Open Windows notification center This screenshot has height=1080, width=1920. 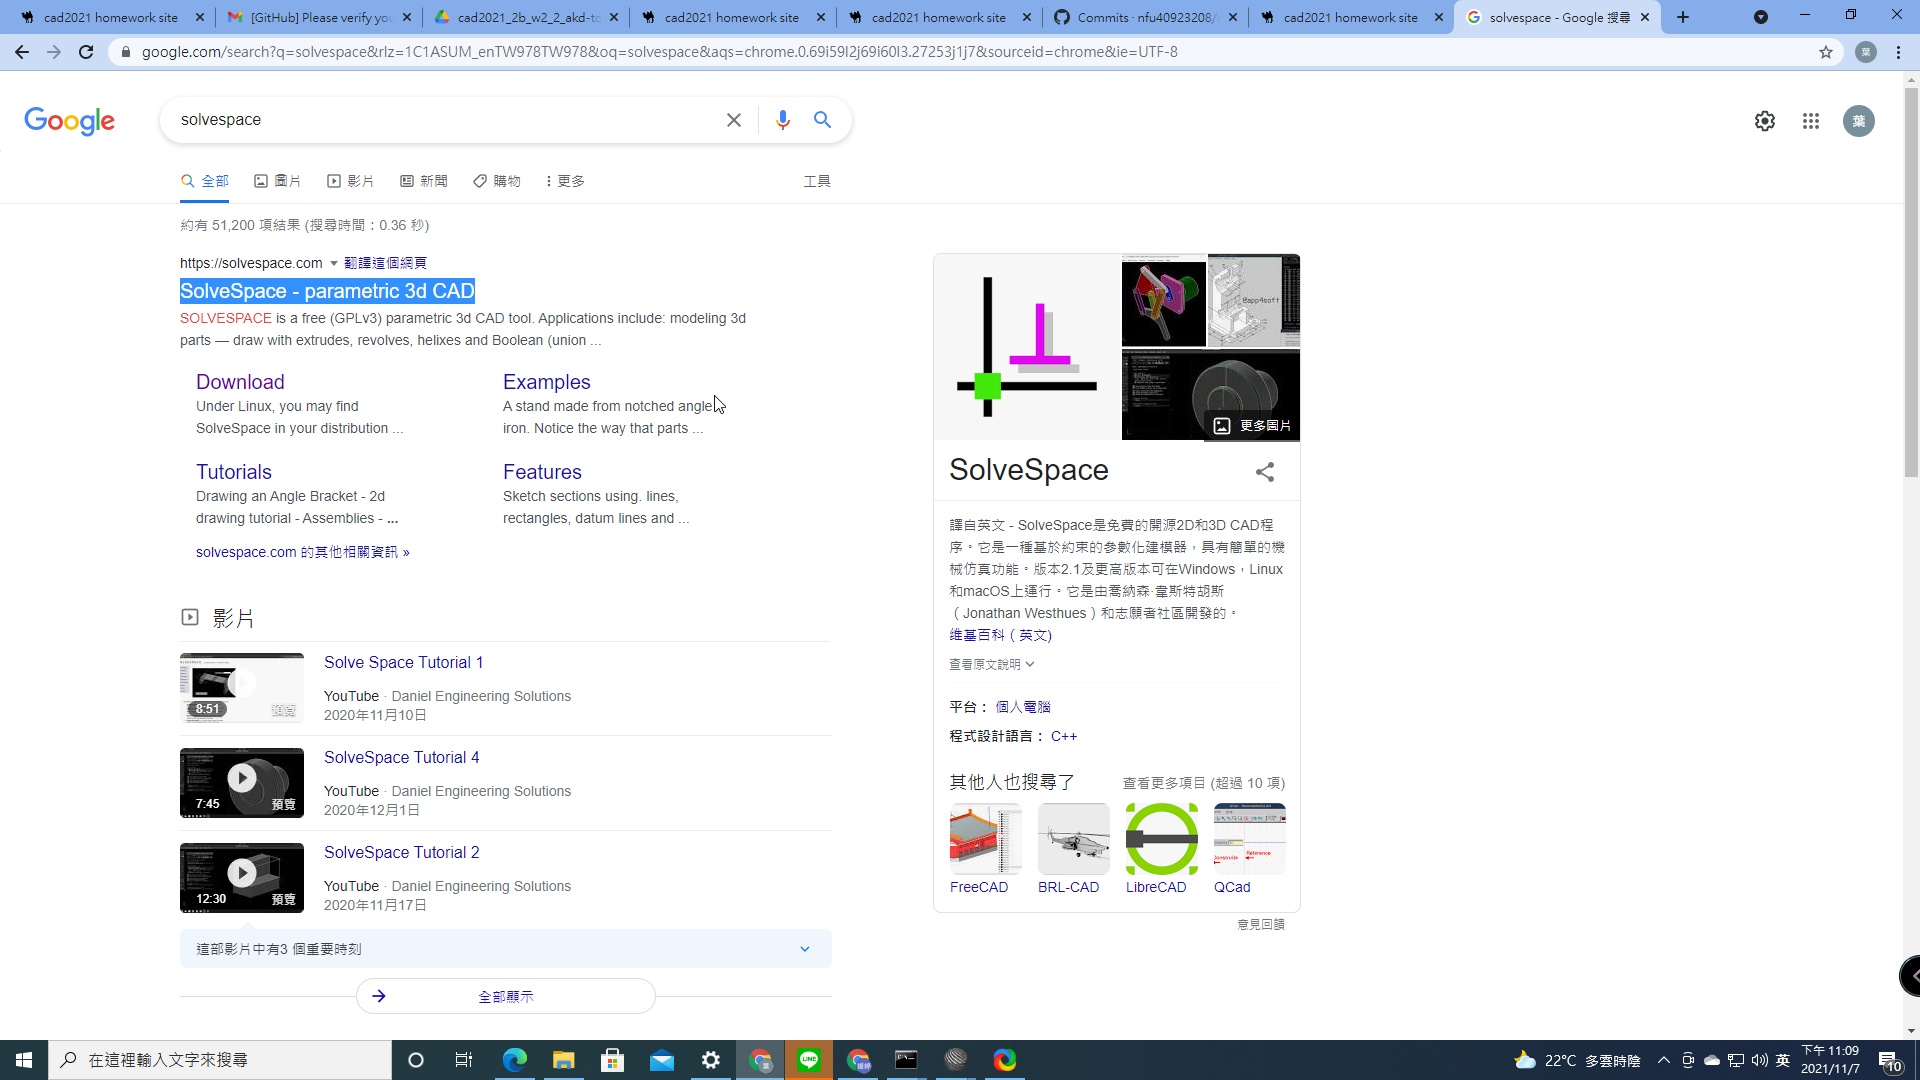[x=1889, y=1060]
